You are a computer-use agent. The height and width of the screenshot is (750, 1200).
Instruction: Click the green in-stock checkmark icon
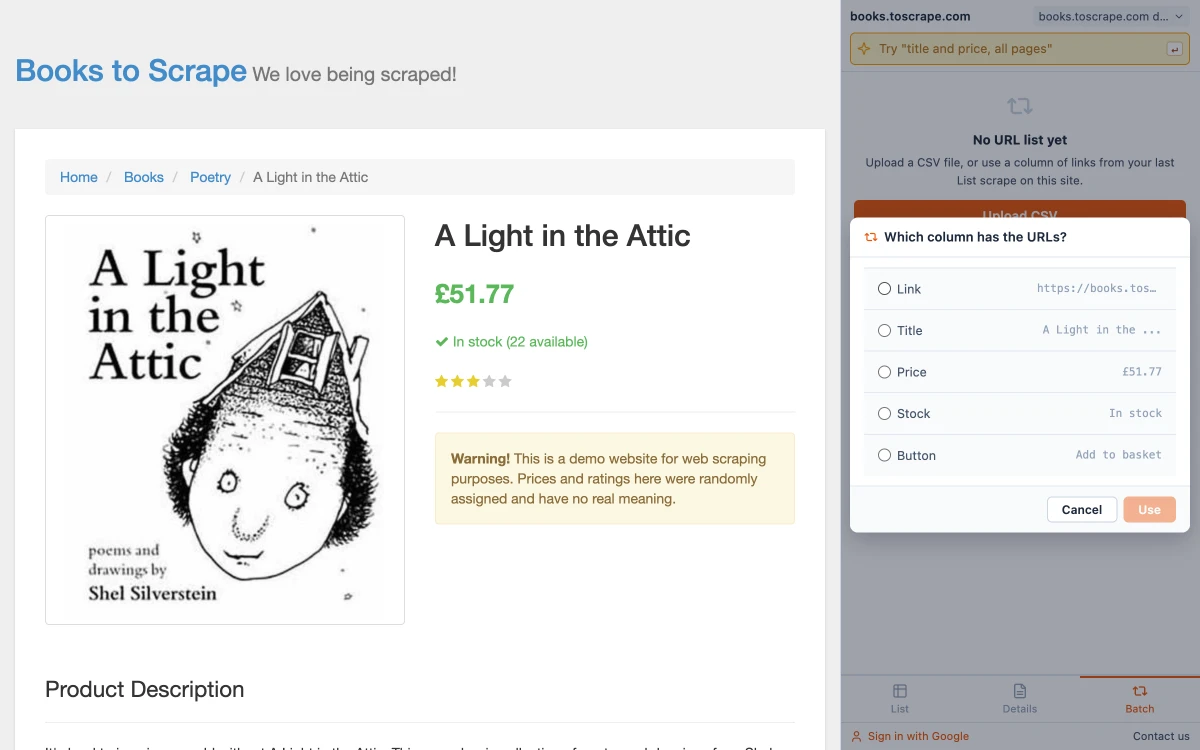tap(441, 342)
